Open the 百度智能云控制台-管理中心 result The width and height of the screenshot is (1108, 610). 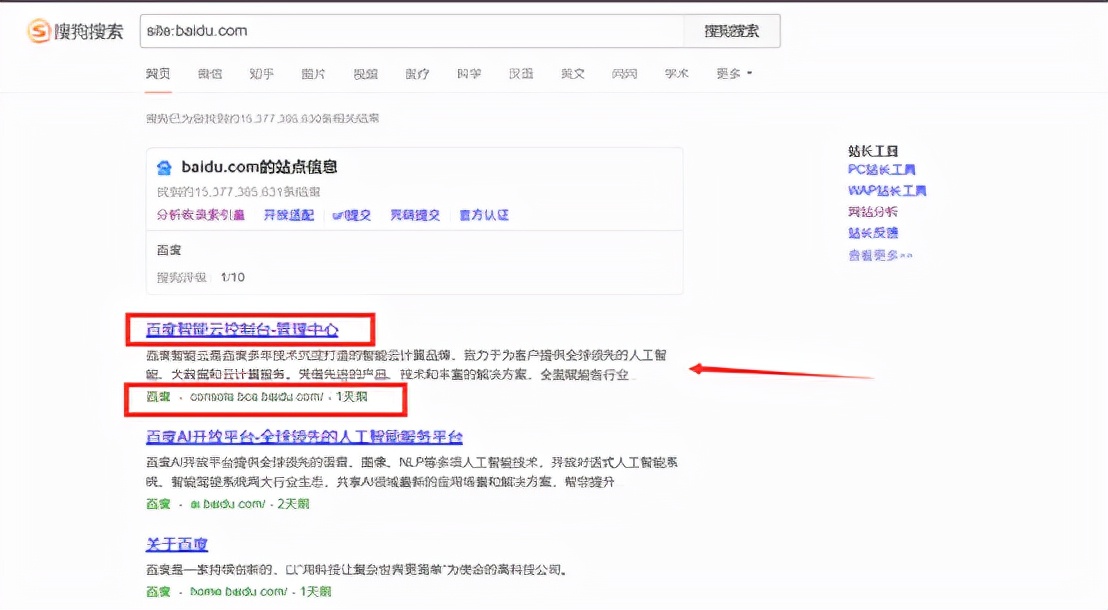(242, 329)
